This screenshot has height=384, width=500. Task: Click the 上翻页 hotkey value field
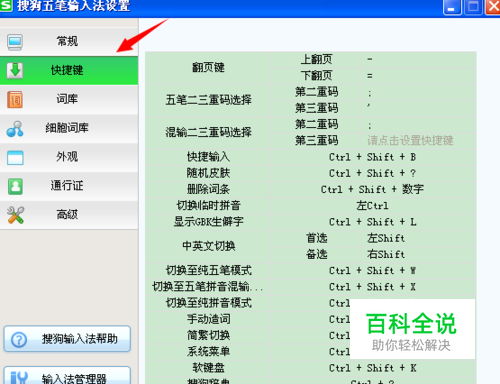(418, 60)
